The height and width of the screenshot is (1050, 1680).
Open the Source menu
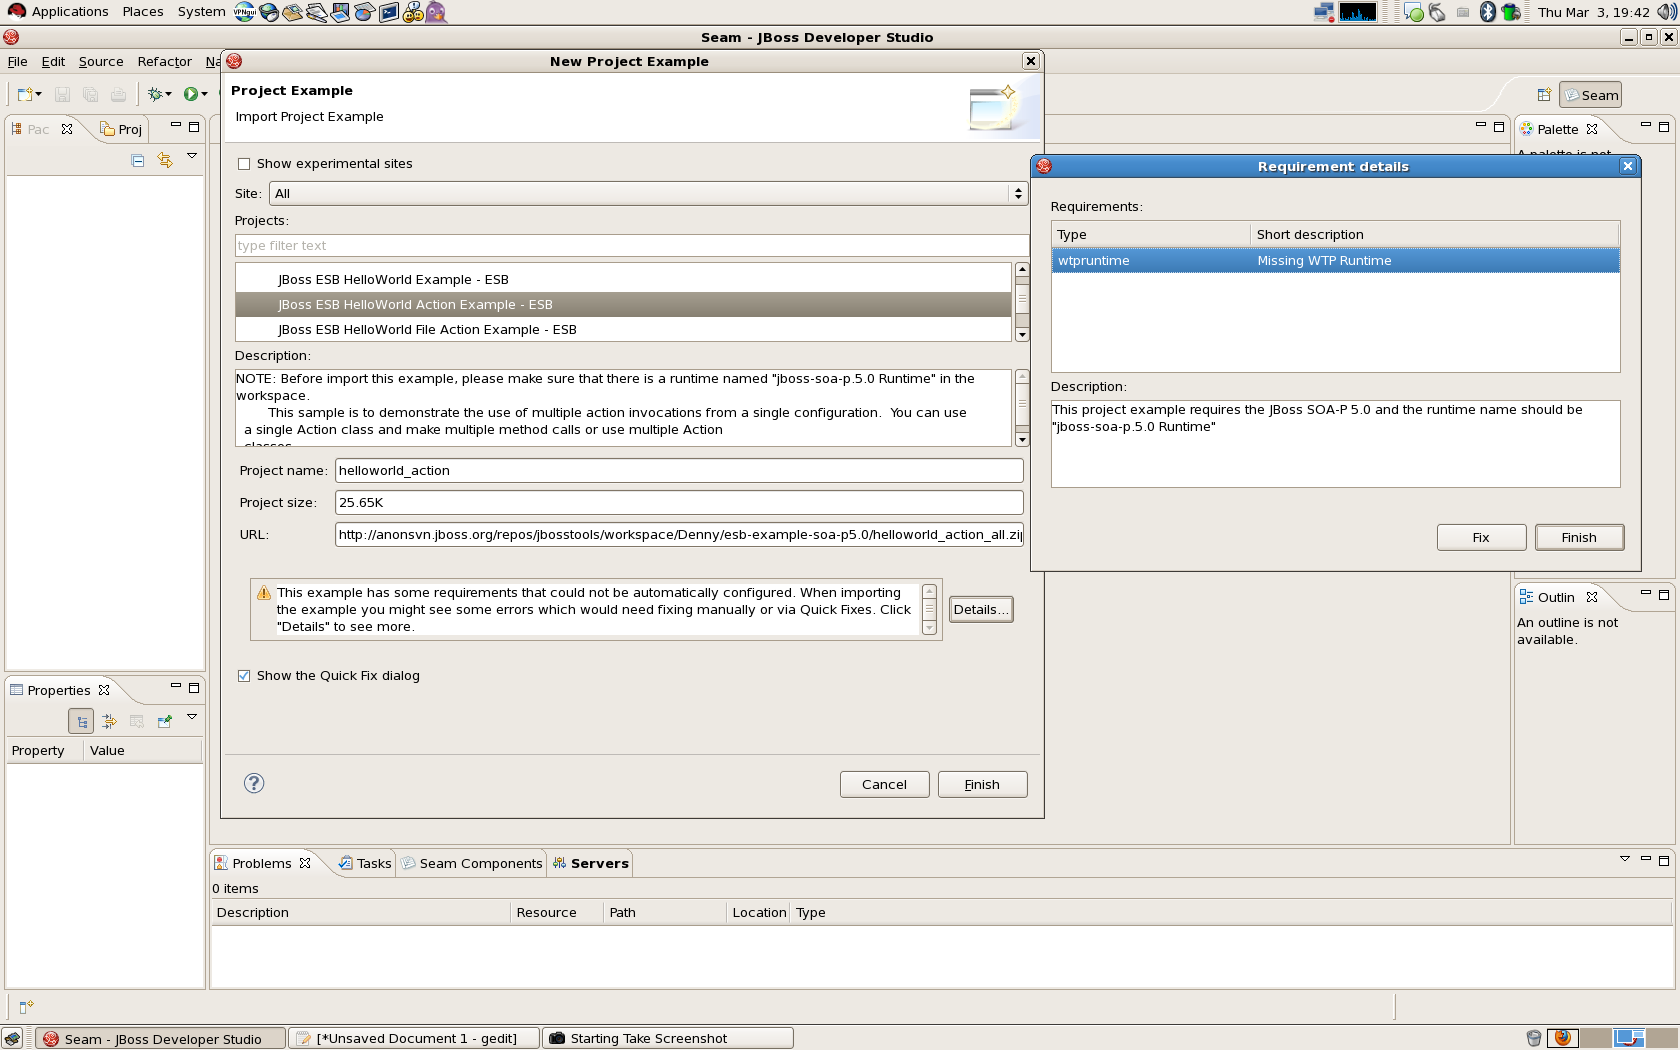(101, 61)
